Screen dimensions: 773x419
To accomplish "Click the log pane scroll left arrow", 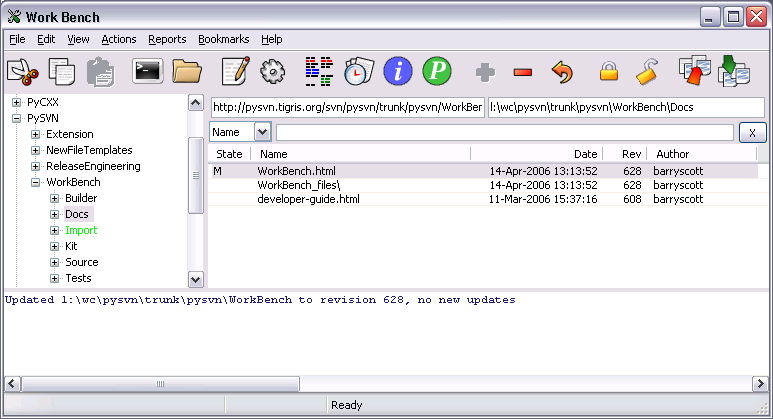I will 12,384.
